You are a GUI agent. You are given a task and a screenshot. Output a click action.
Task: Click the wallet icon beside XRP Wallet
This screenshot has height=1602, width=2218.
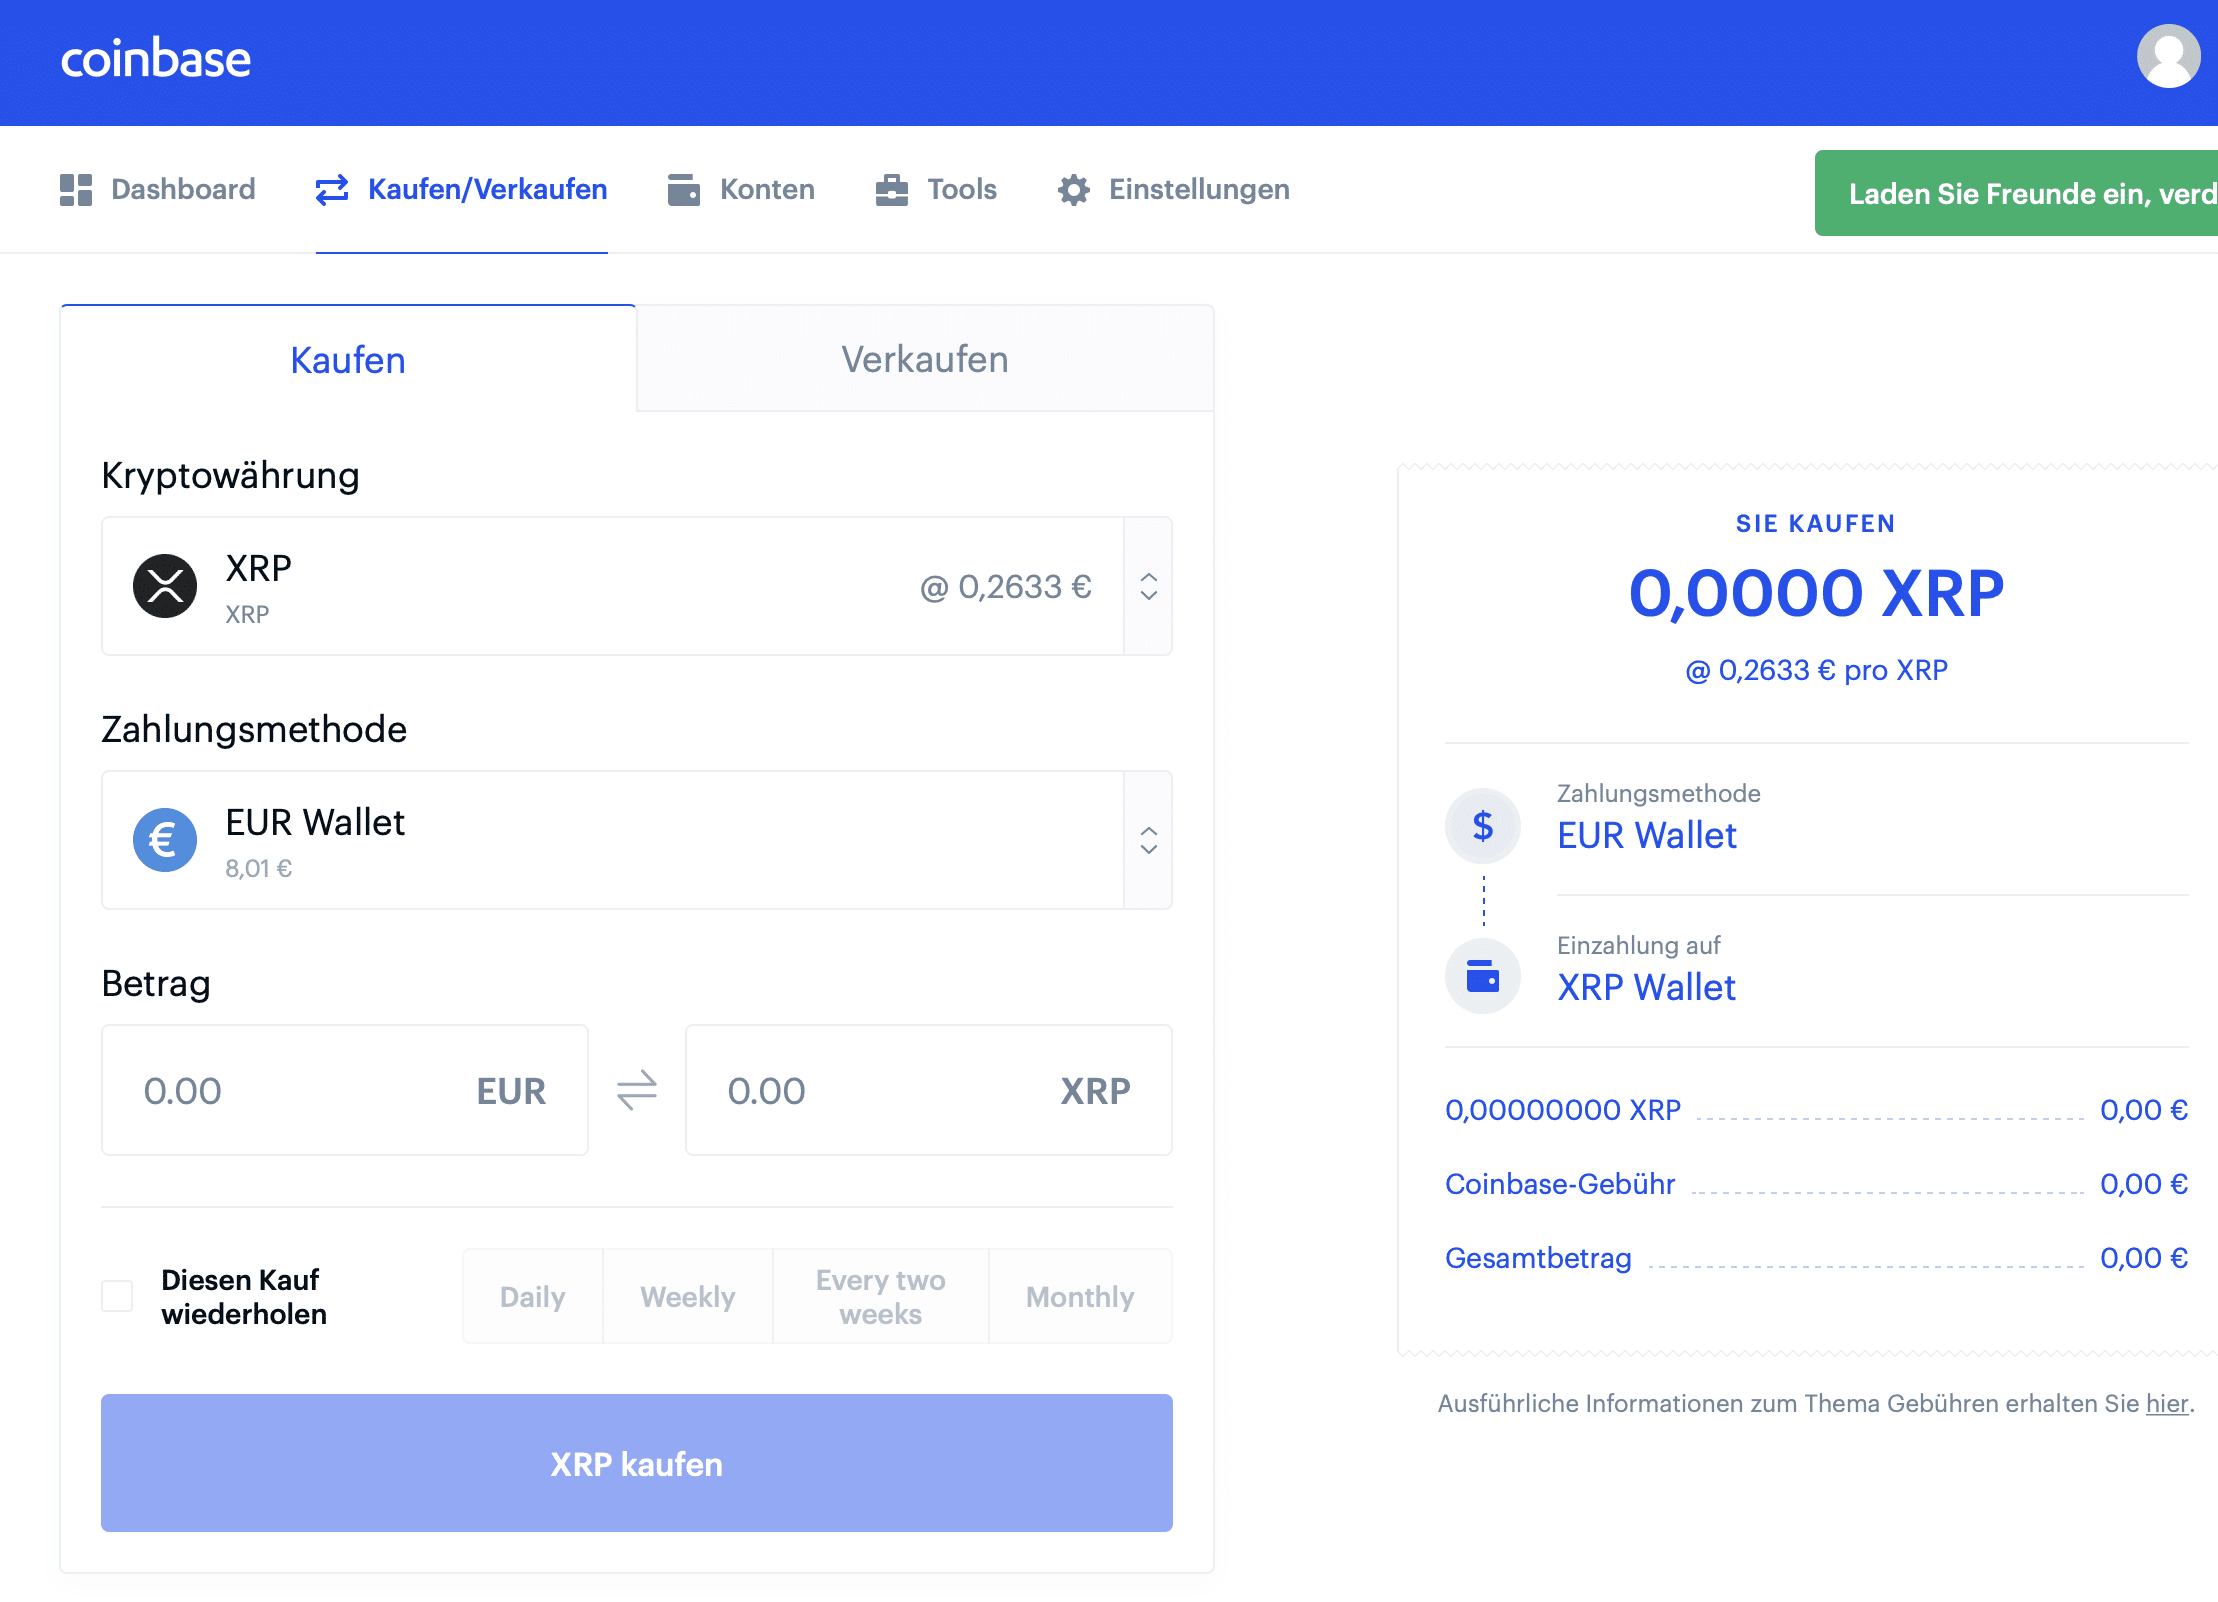tap(1483, 976)
